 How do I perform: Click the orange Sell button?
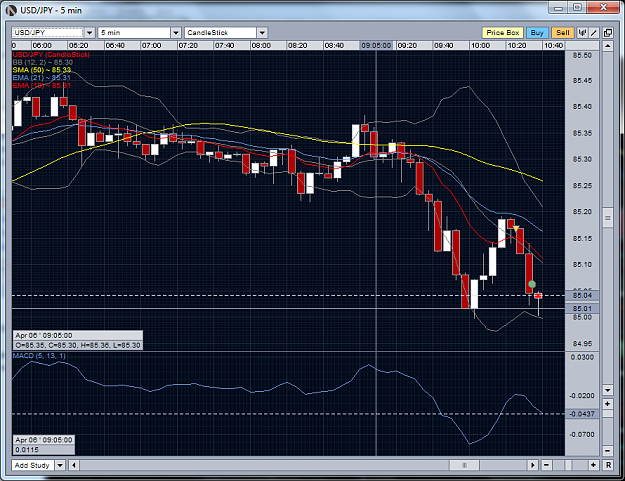(x=562, y=33)
